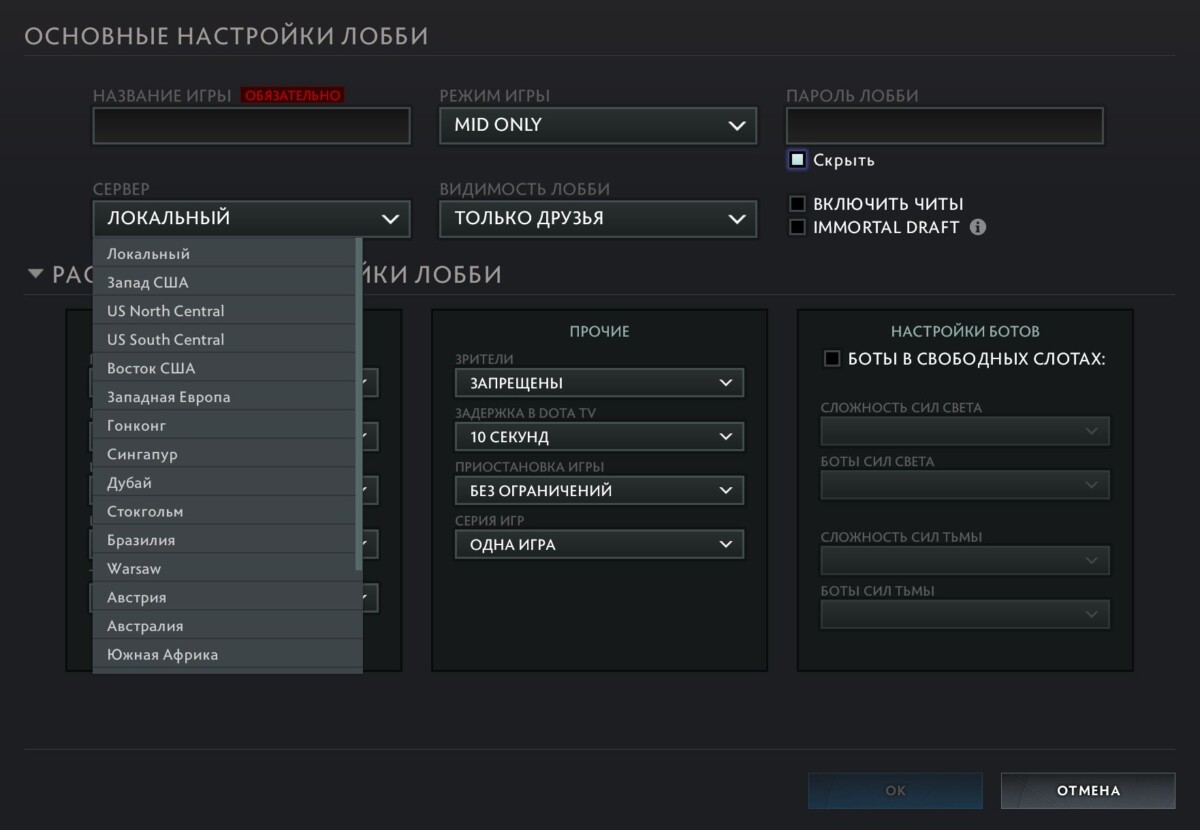Pick Южная Африка from server list
The image size is (1200, 830).
225,655
